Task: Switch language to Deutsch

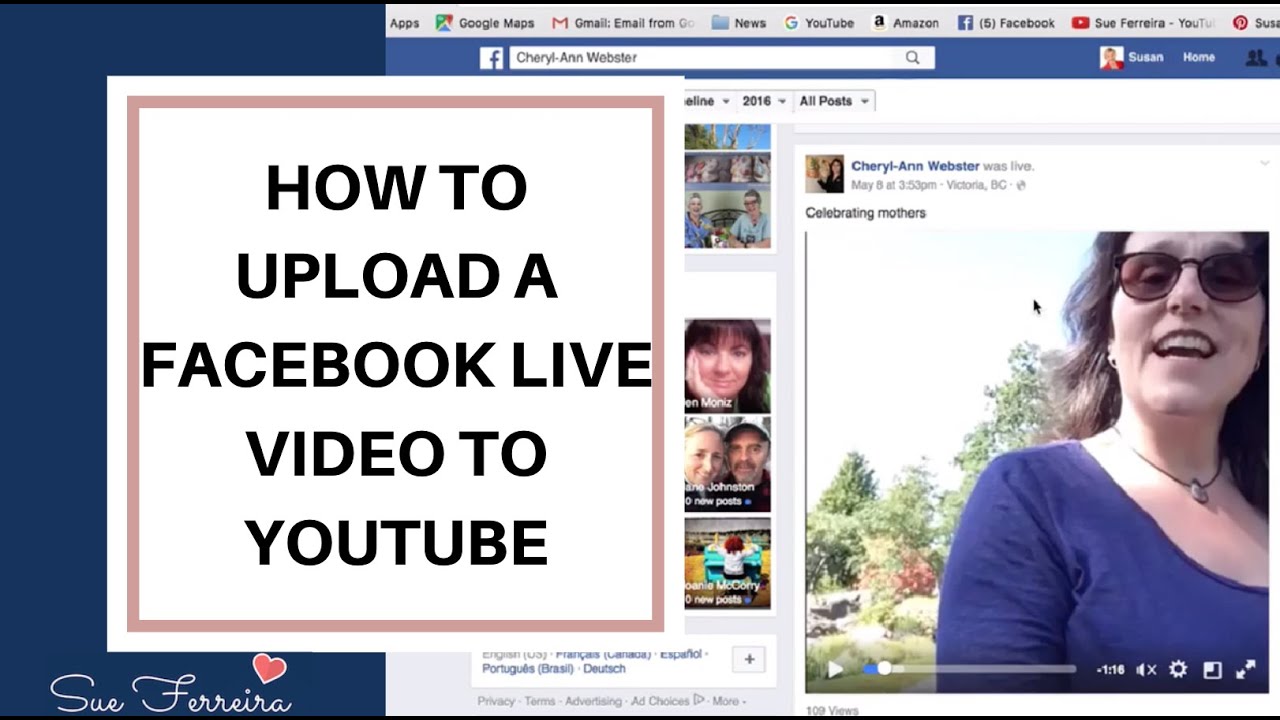Action: [x=604, y=668]
